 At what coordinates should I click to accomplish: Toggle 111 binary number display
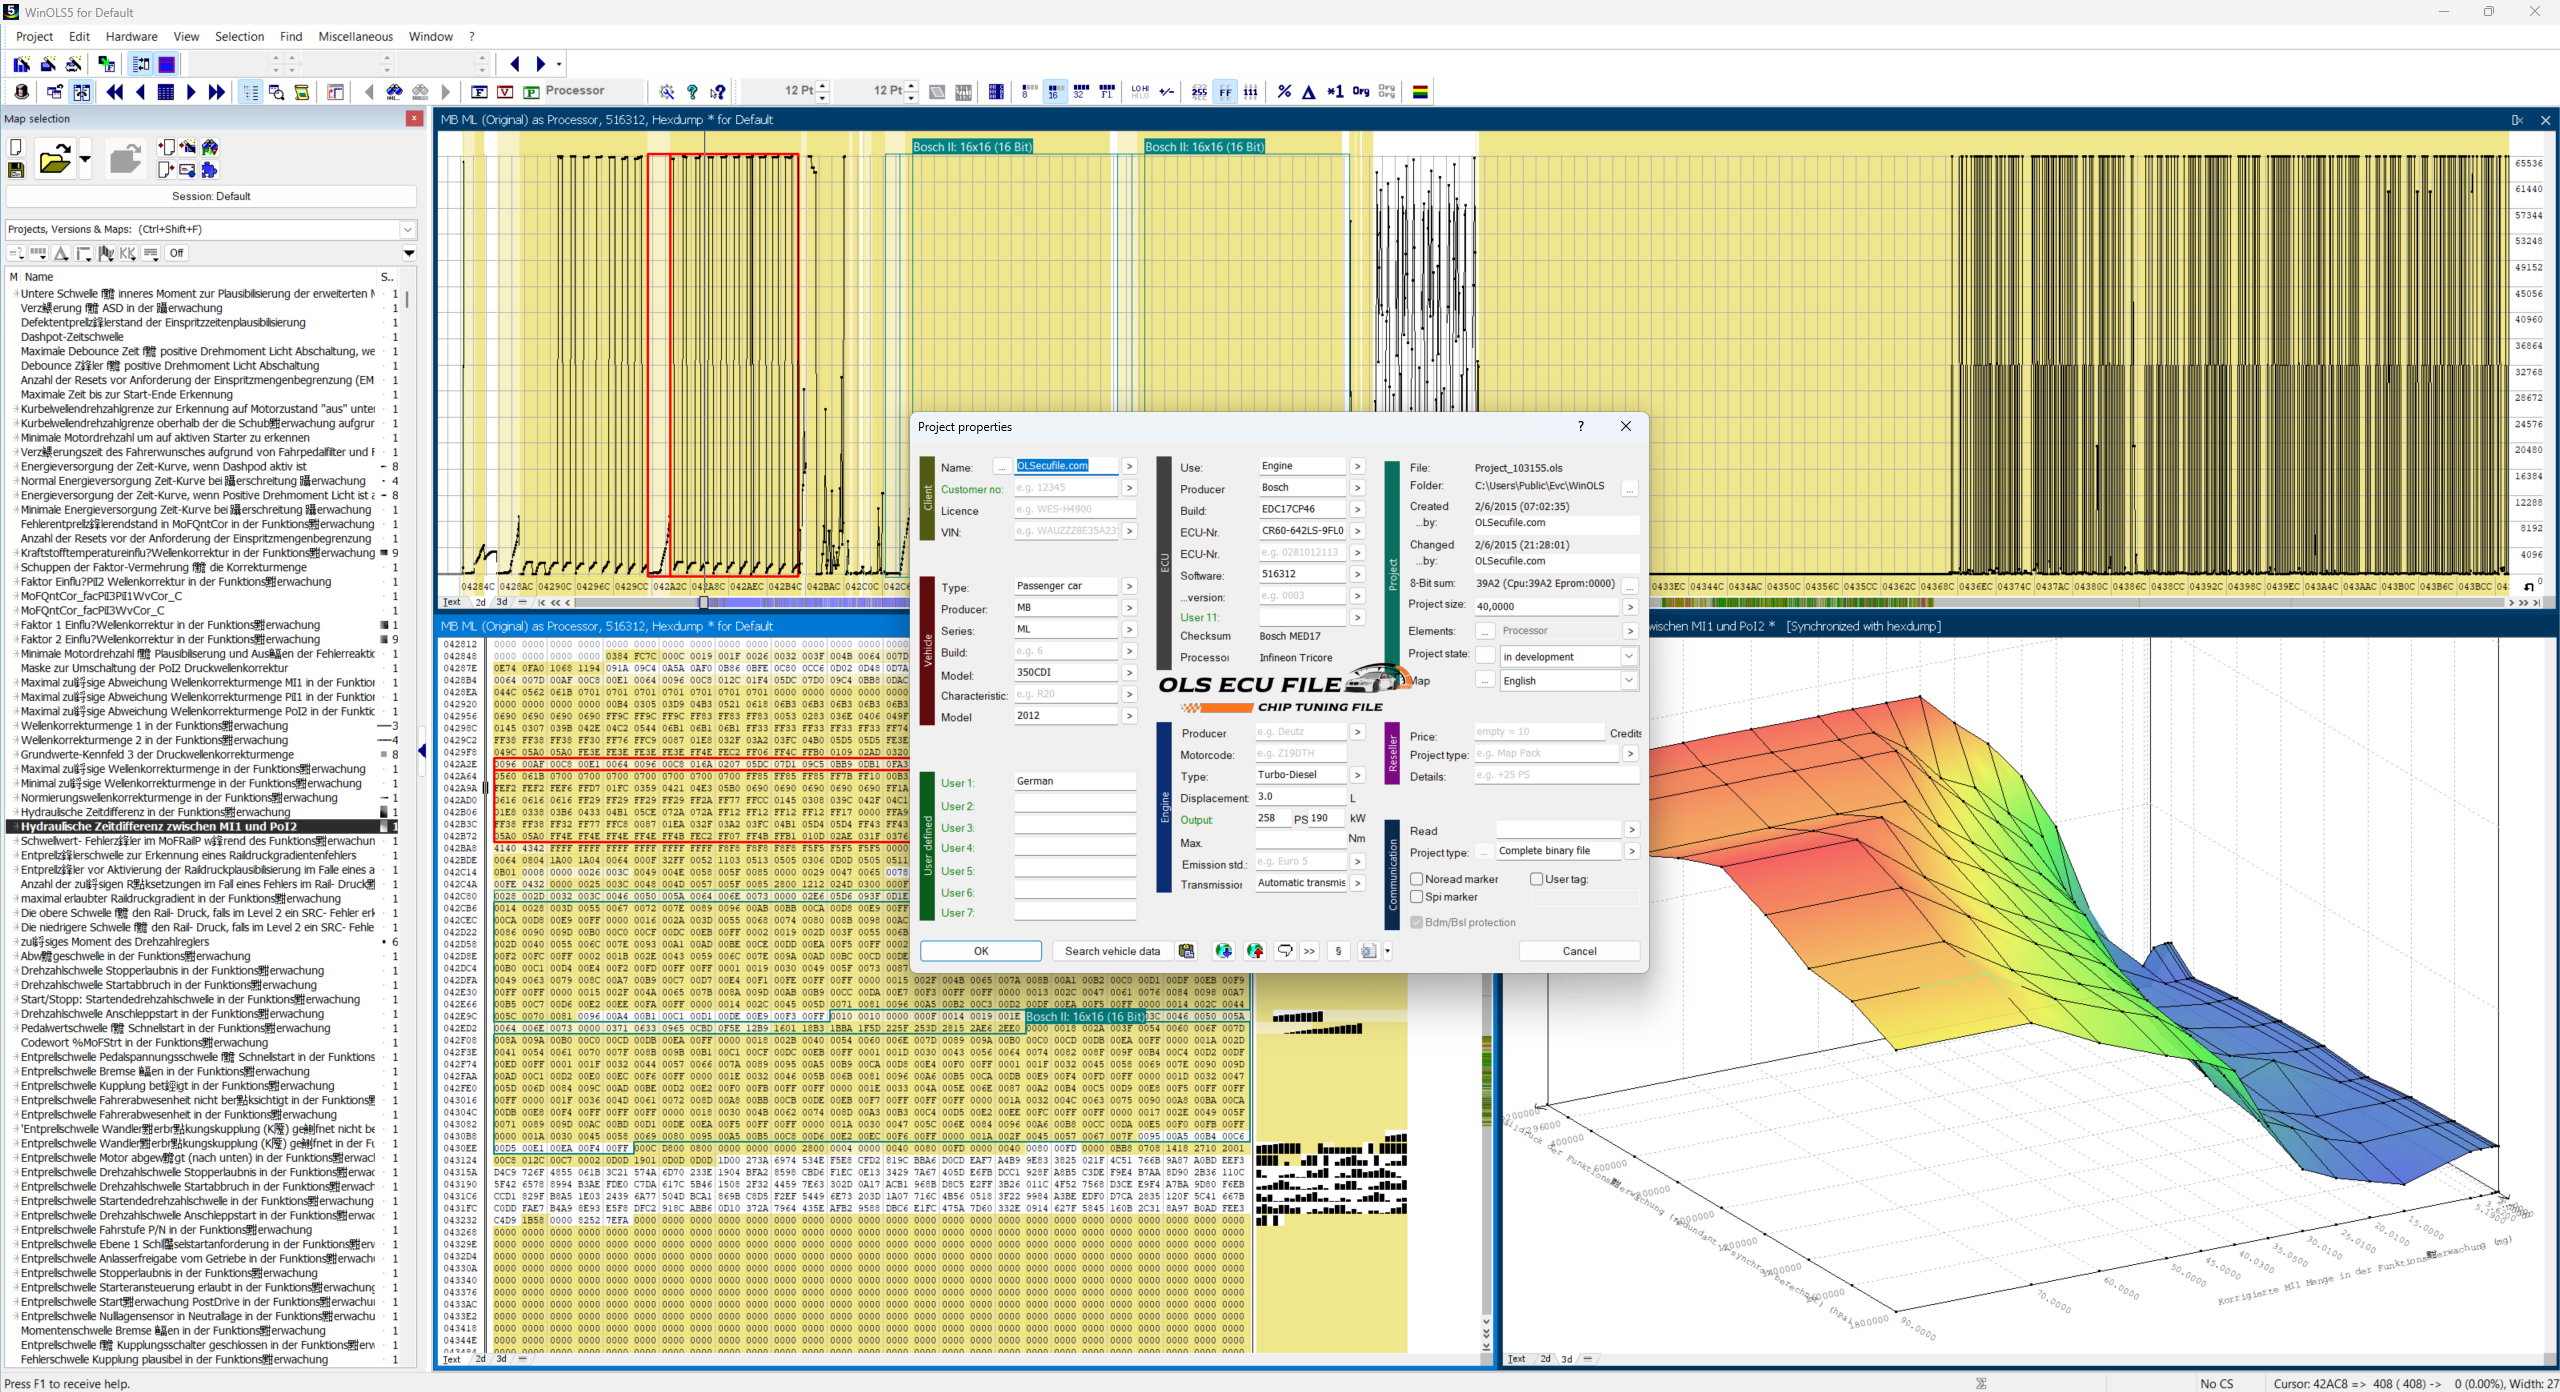(x=1250, y=92)
